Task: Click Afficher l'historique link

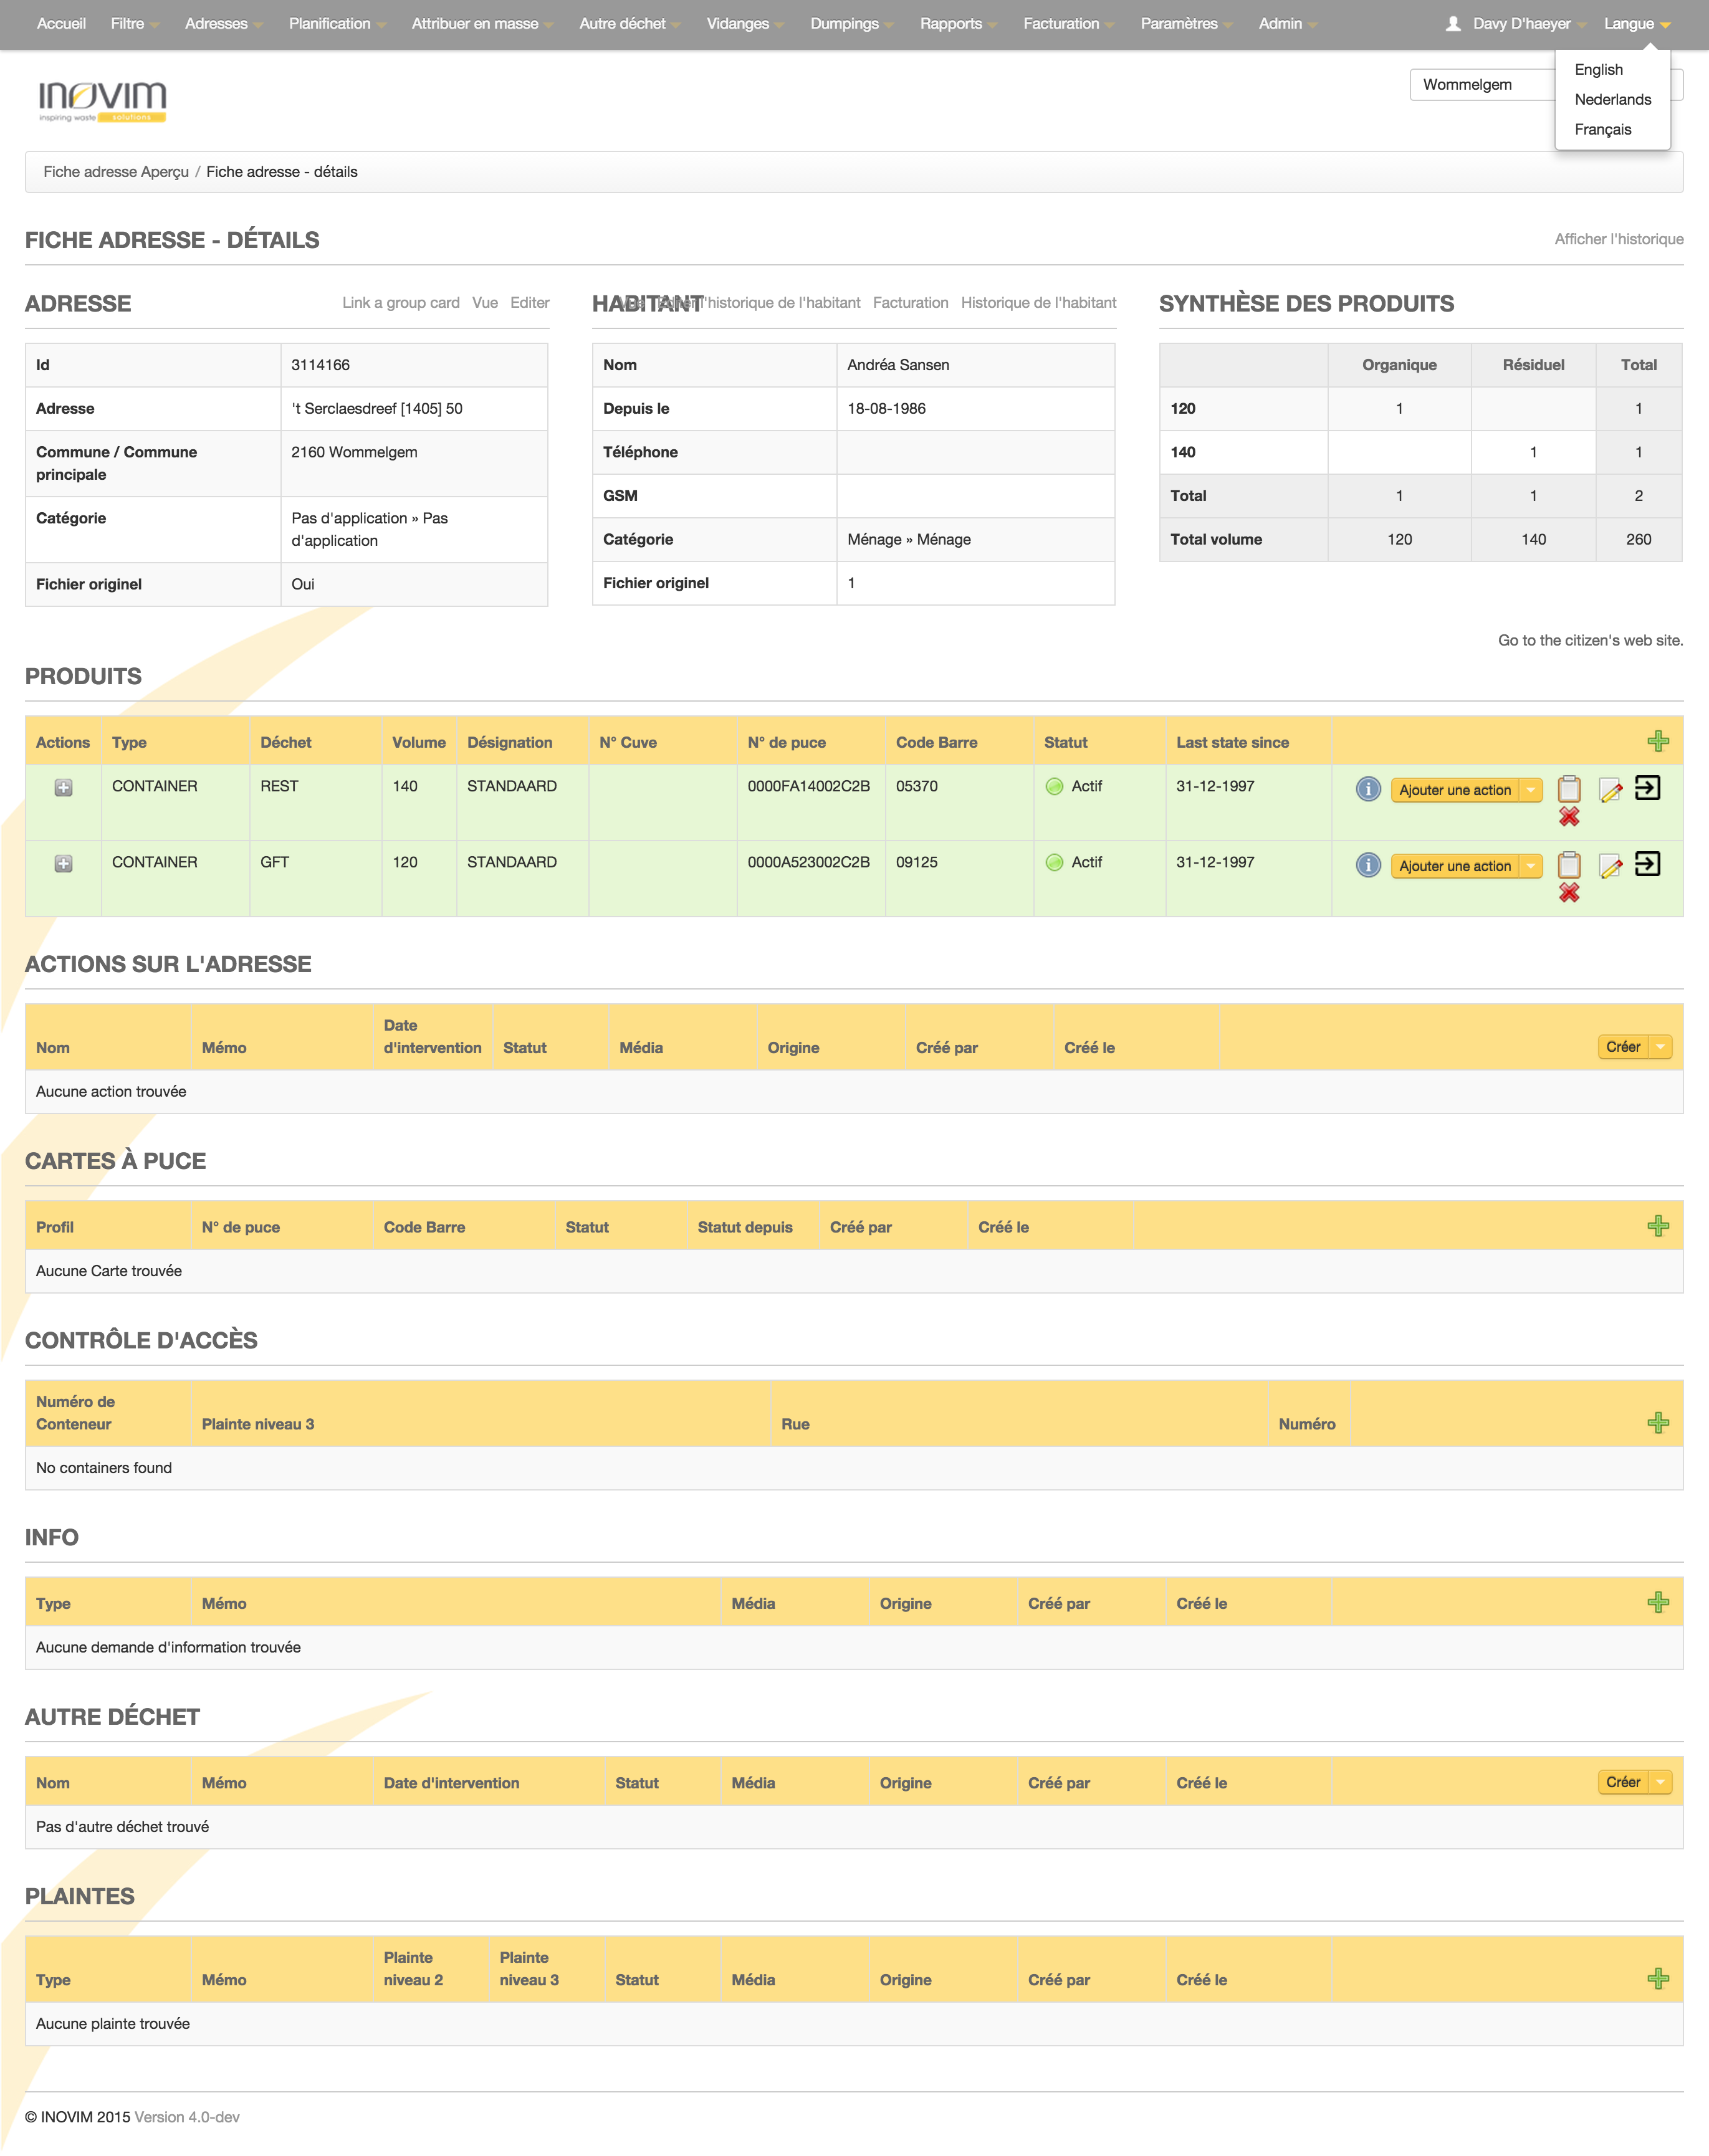Action: (x=1618, y=239)
